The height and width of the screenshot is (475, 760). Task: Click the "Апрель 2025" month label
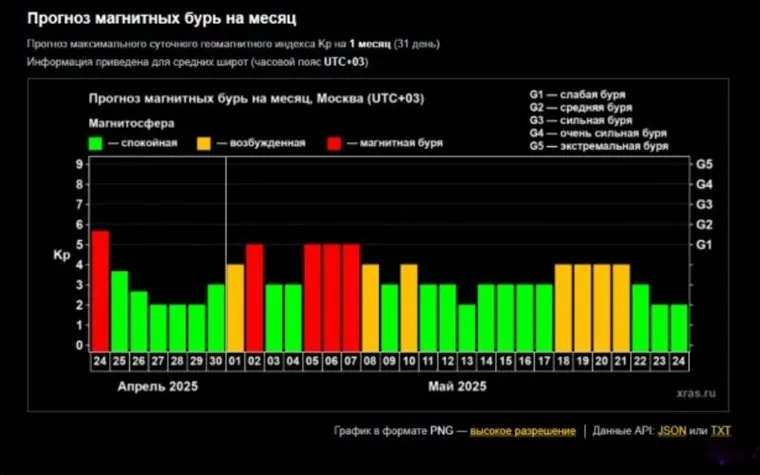158,386
